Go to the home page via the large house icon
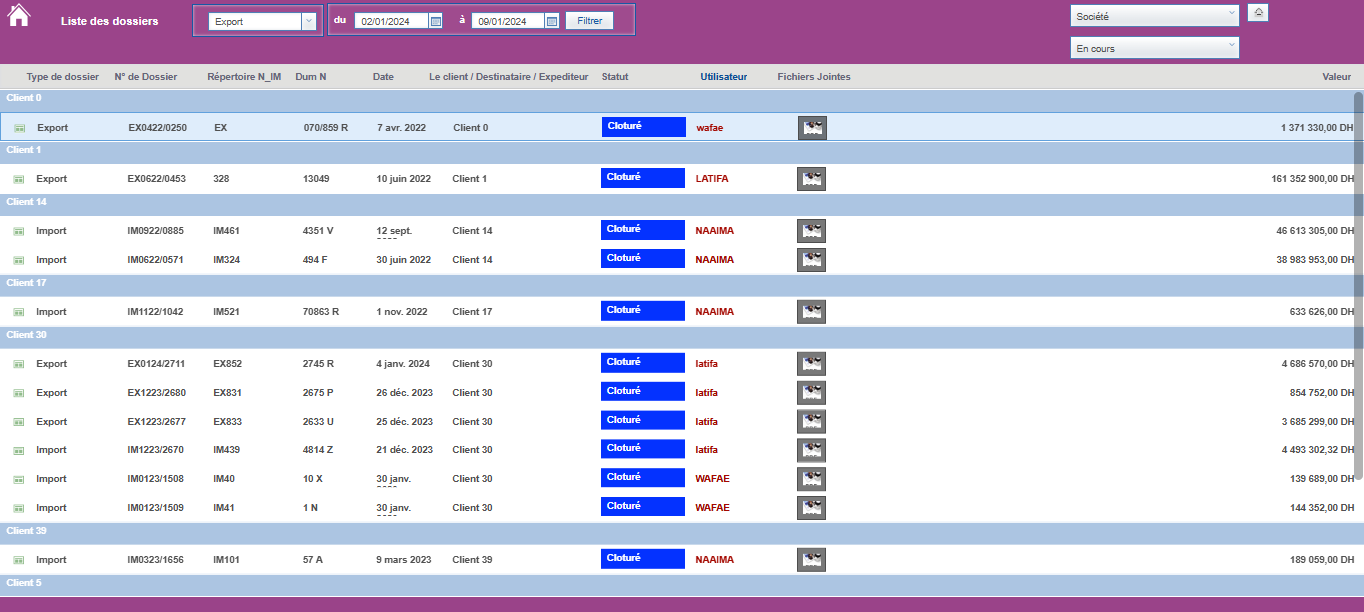1364x612 pixels. [19, 16]
